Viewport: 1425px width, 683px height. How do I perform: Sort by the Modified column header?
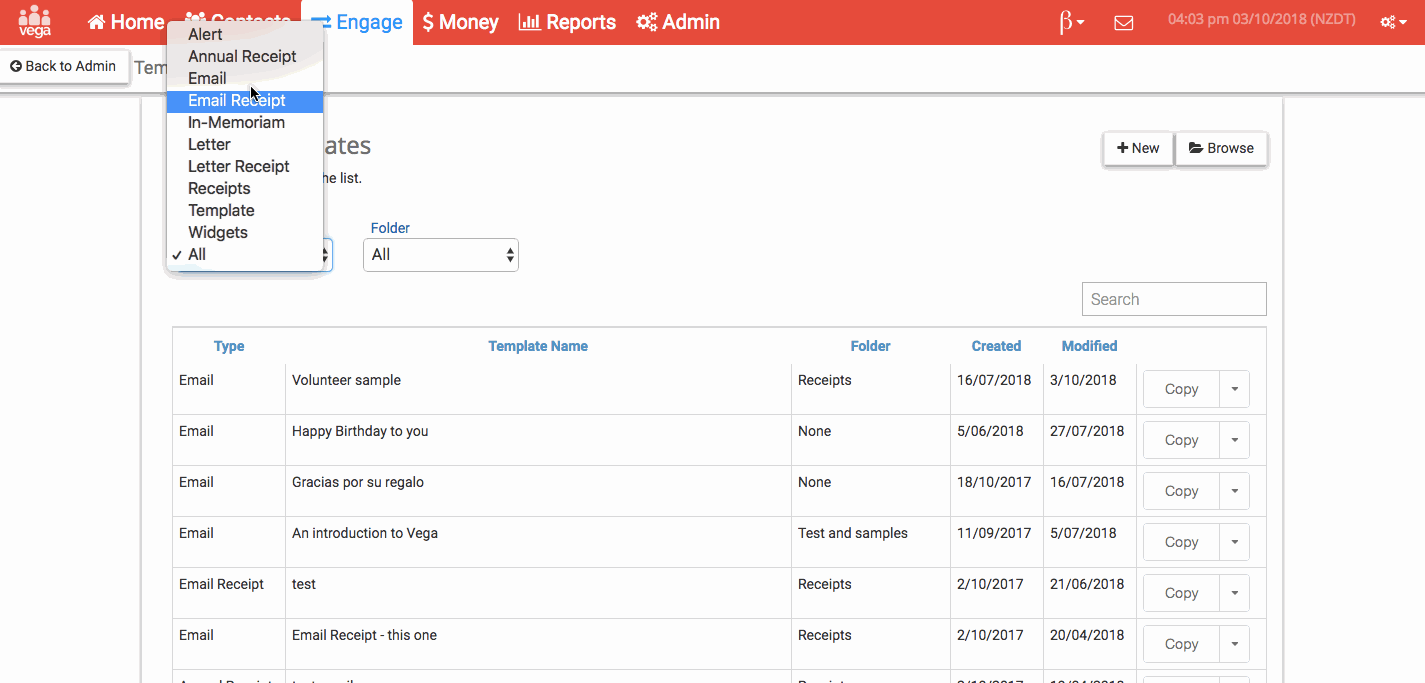click(1089, 346)
